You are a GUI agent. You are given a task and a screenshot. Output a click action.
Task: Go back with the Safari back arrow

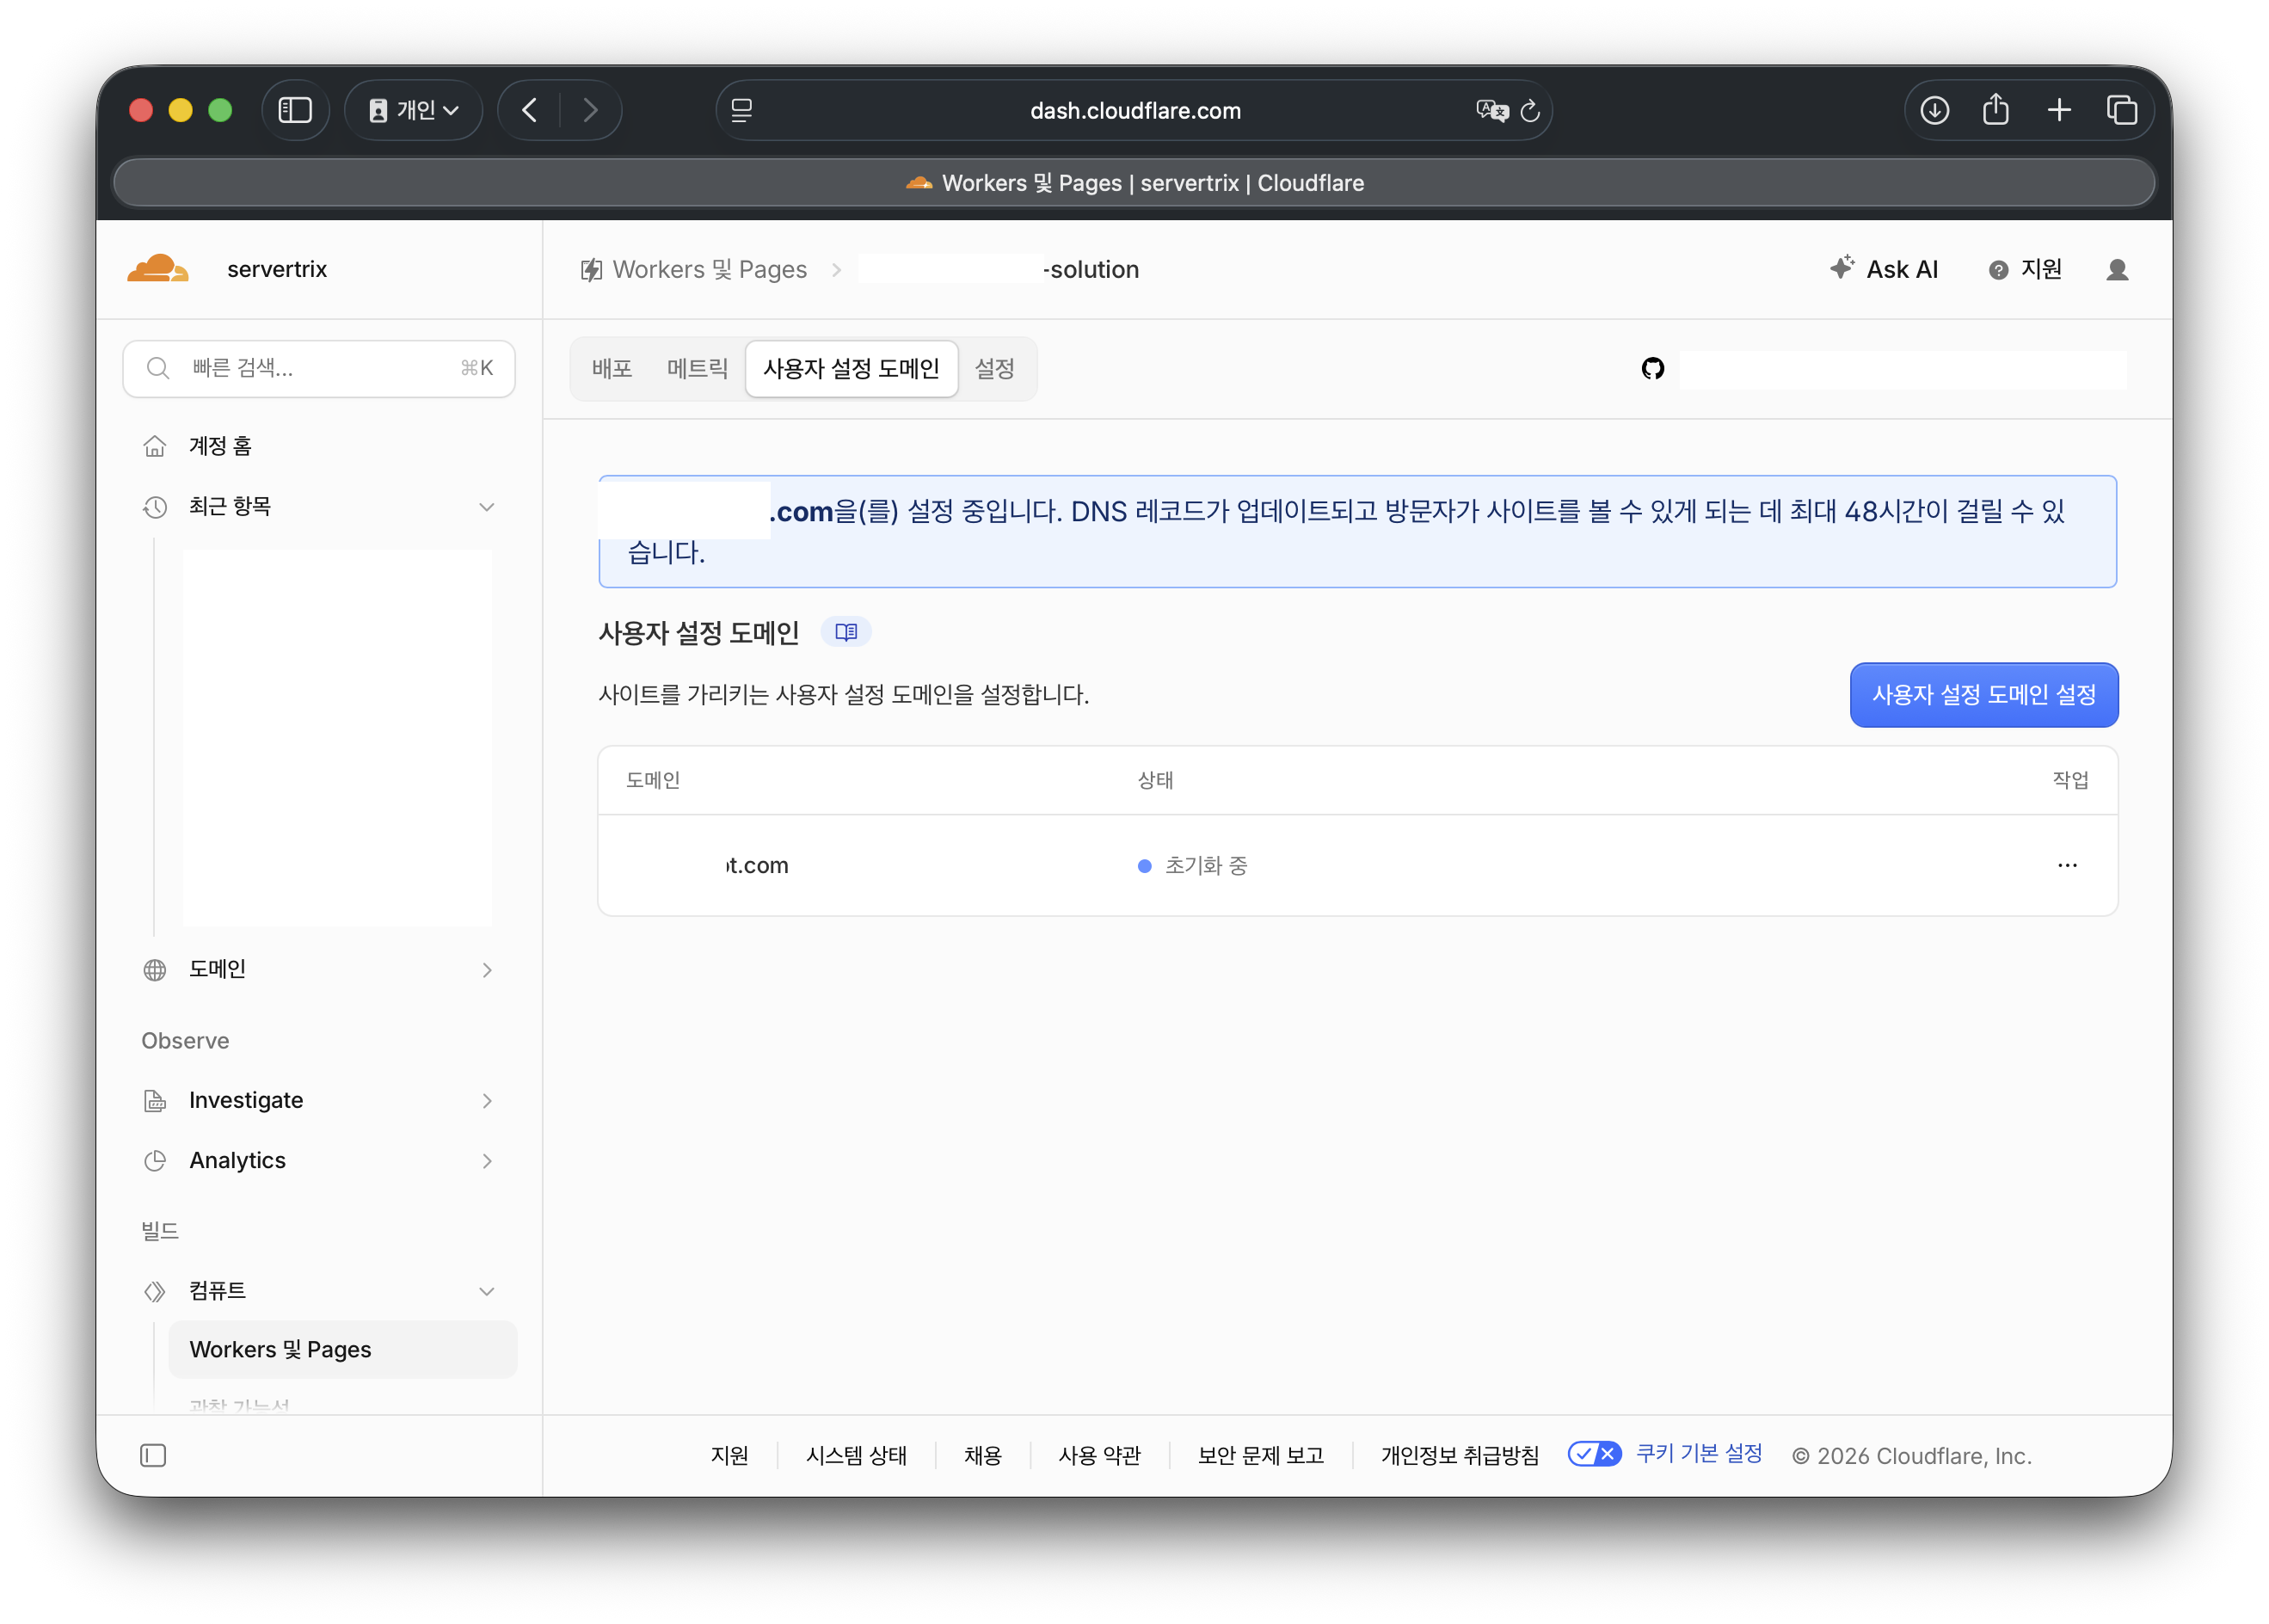pyautogui.click(x=530, y=110)
